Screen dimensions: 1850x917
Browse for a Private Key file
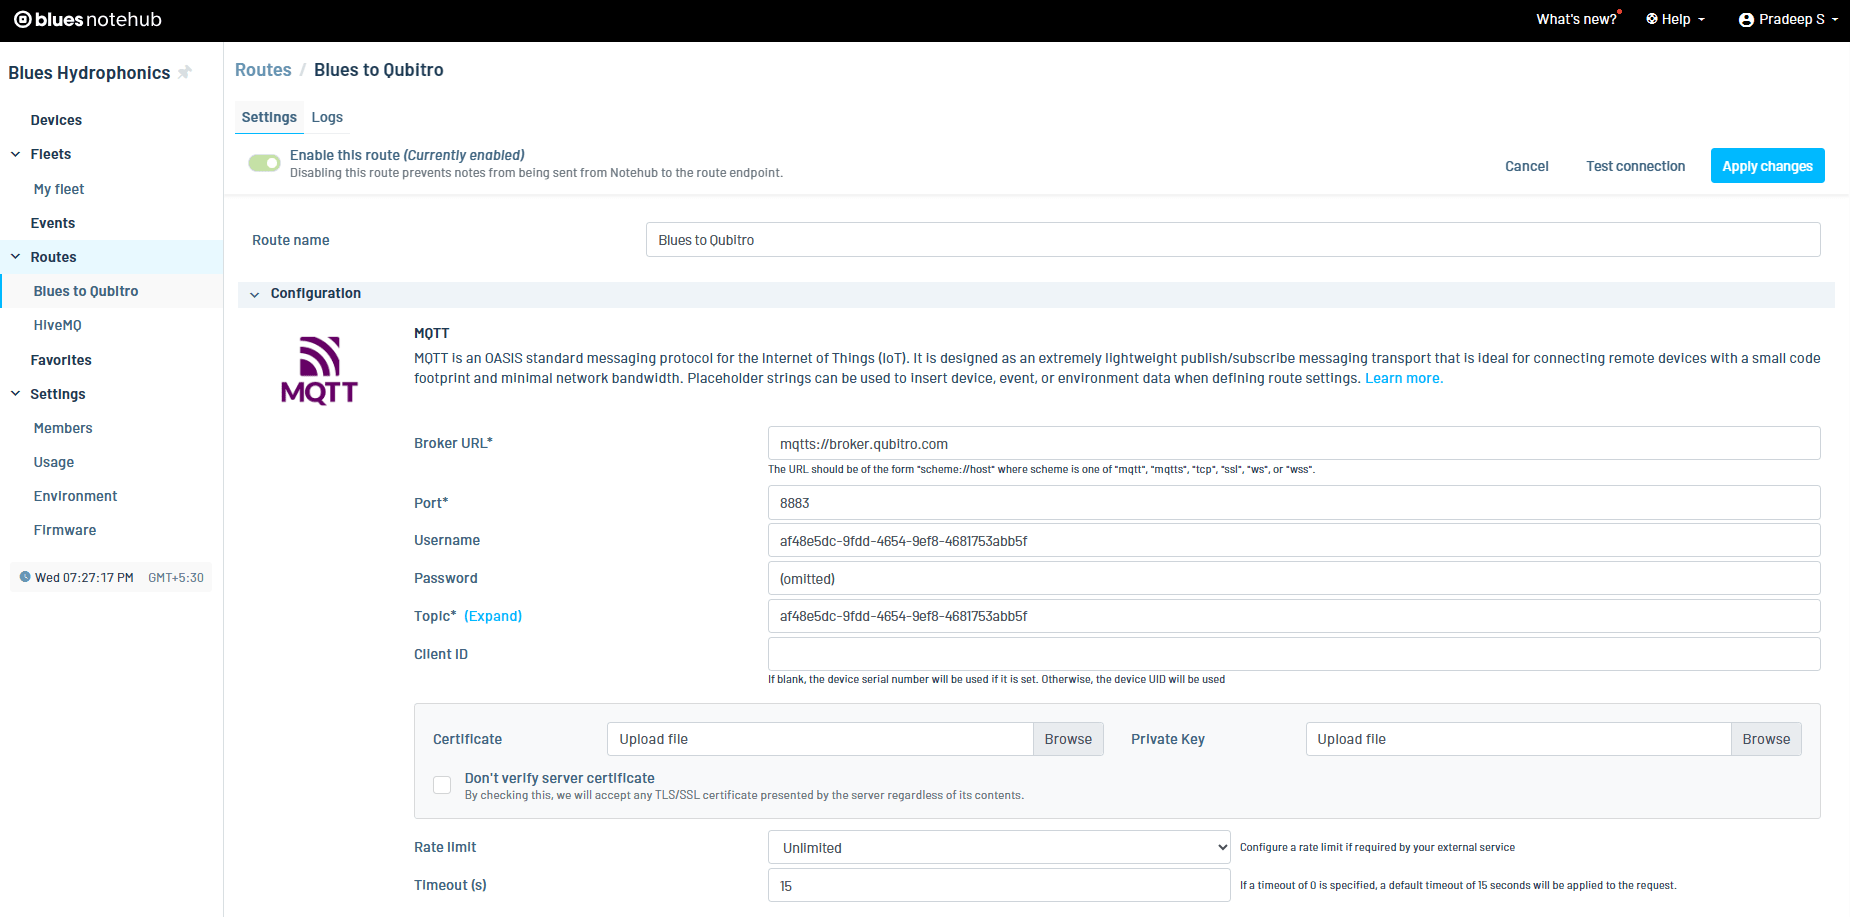[x=1766, y=739]
